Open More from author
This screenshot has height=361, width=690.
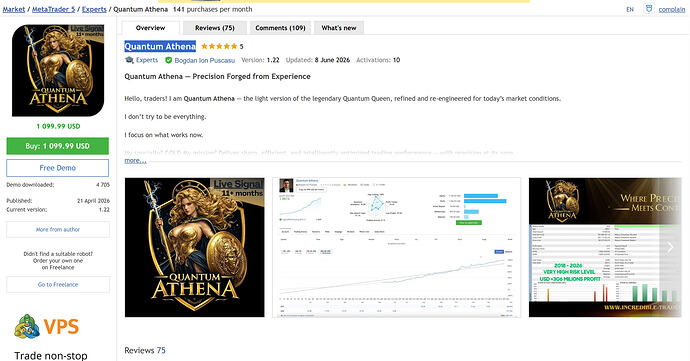58,229
